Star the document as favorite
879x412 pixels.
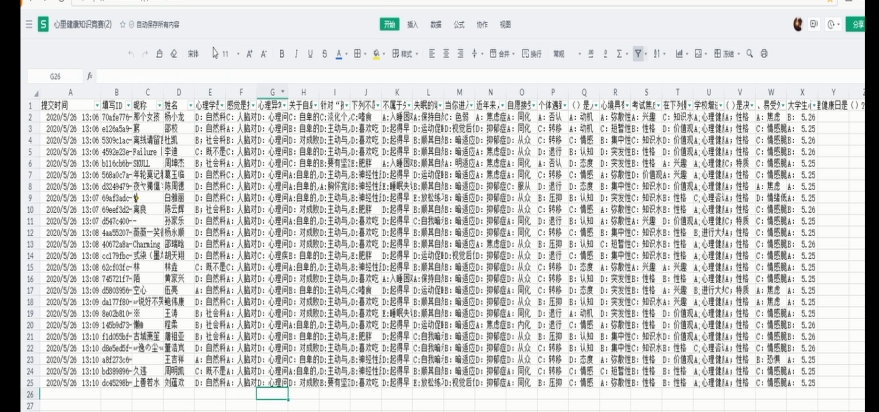(x=123, y=25)
